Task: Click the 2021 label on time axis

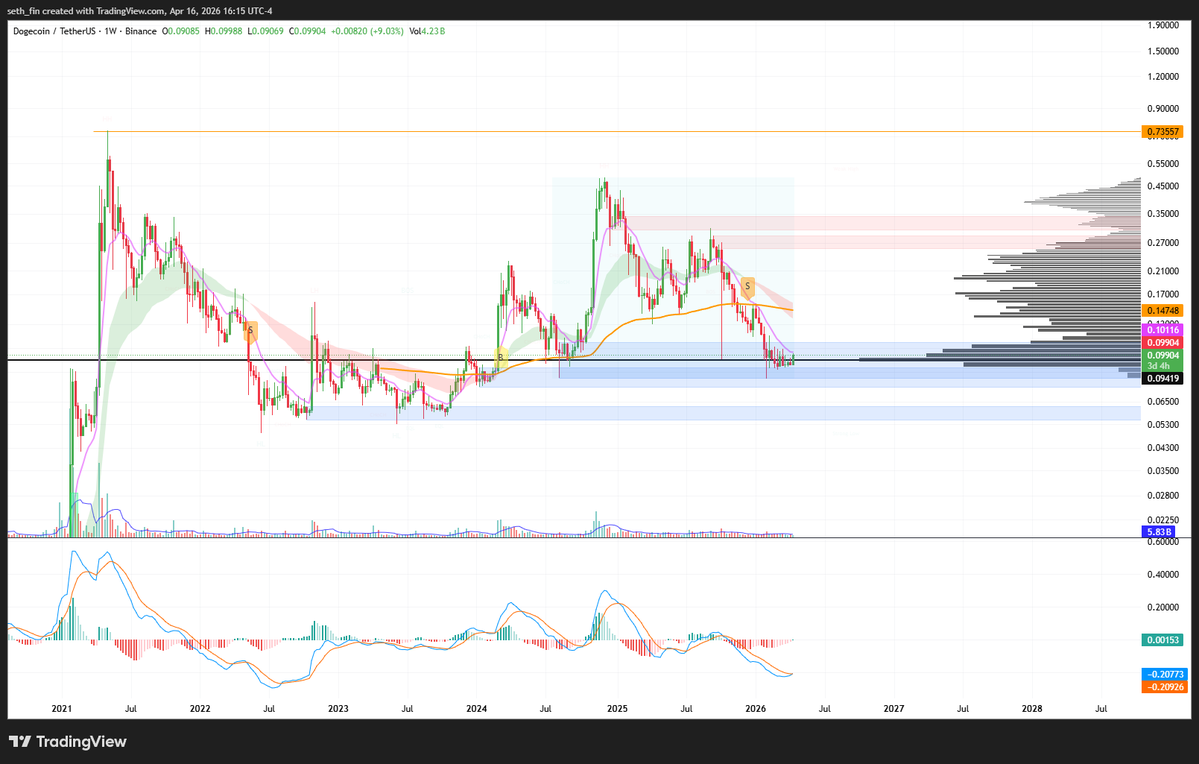Action: pos(62,709)
